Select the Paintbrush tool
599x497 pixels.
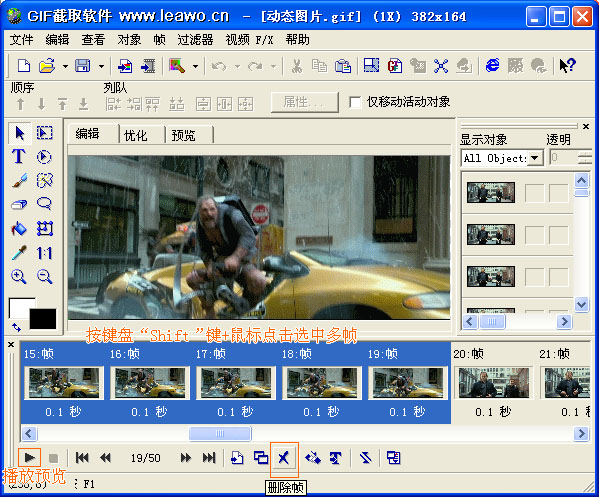pyautogui.click(x=19, y=180)
